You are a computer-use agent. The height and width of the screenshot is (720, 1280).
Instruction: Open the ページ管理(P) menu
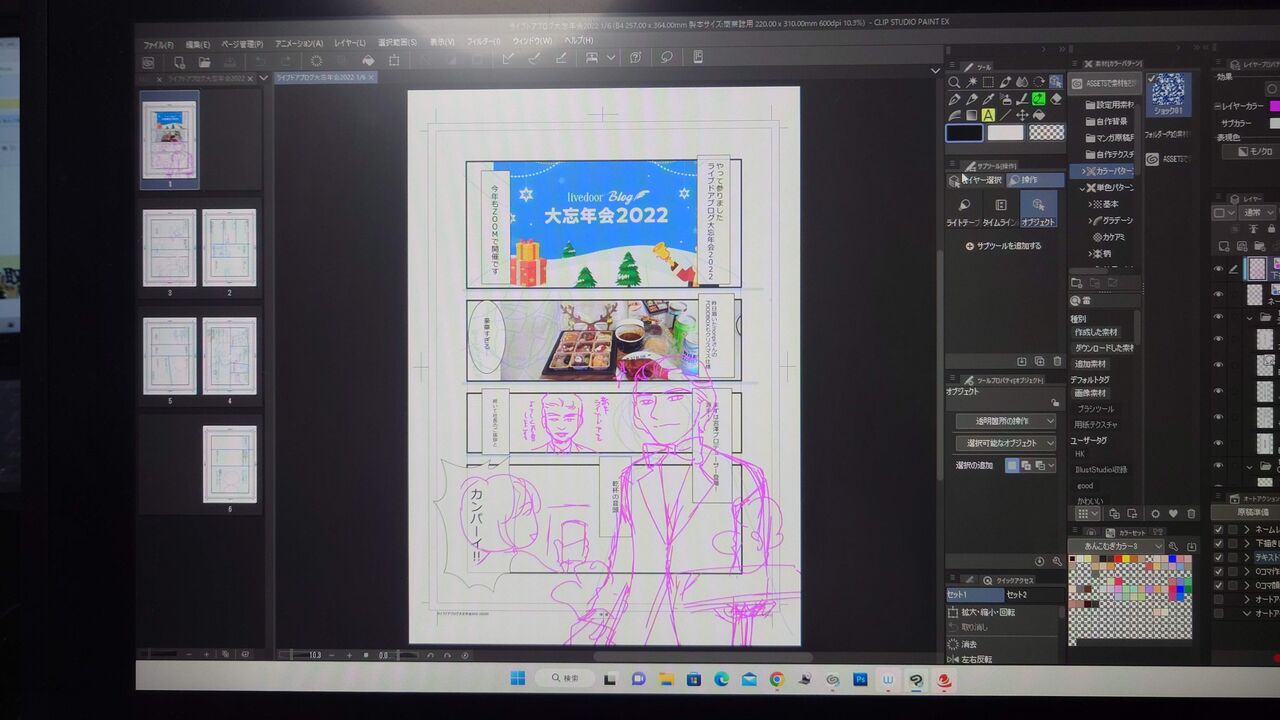(241, 44)
